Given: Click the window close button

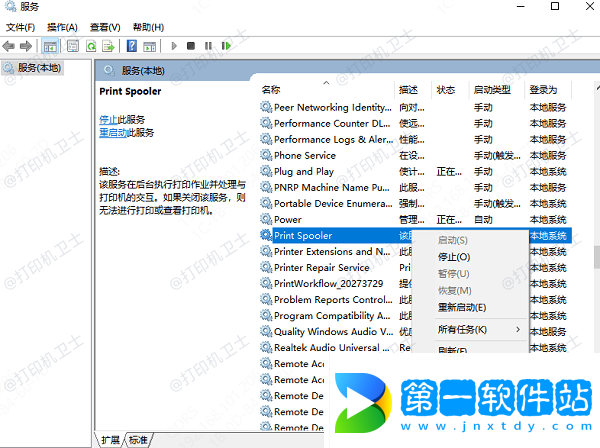Looking at the screenshot, I should coord(590,6).
